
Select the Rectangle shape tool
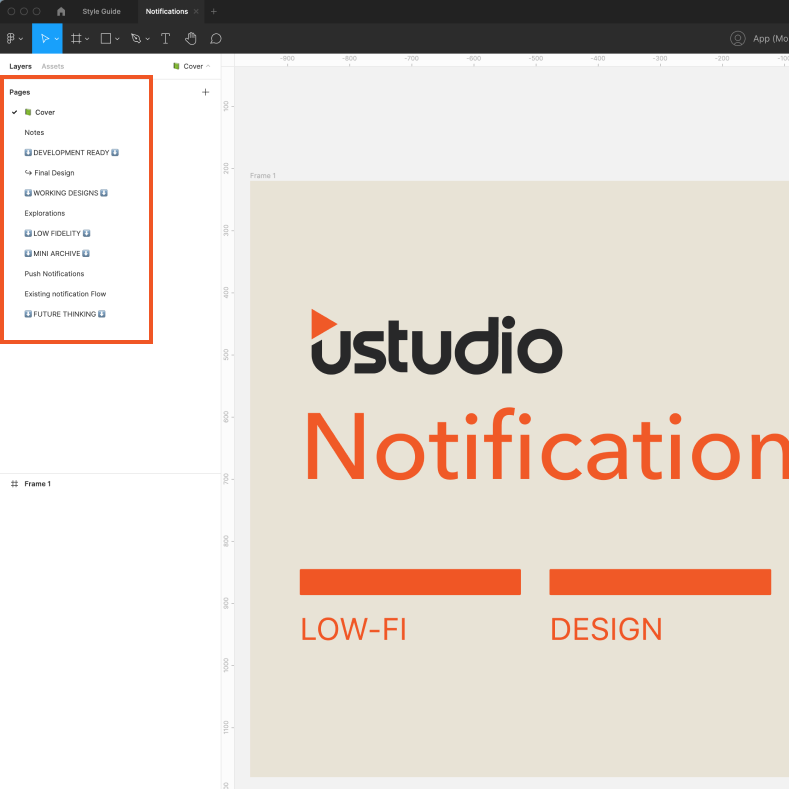coord(106,38)
